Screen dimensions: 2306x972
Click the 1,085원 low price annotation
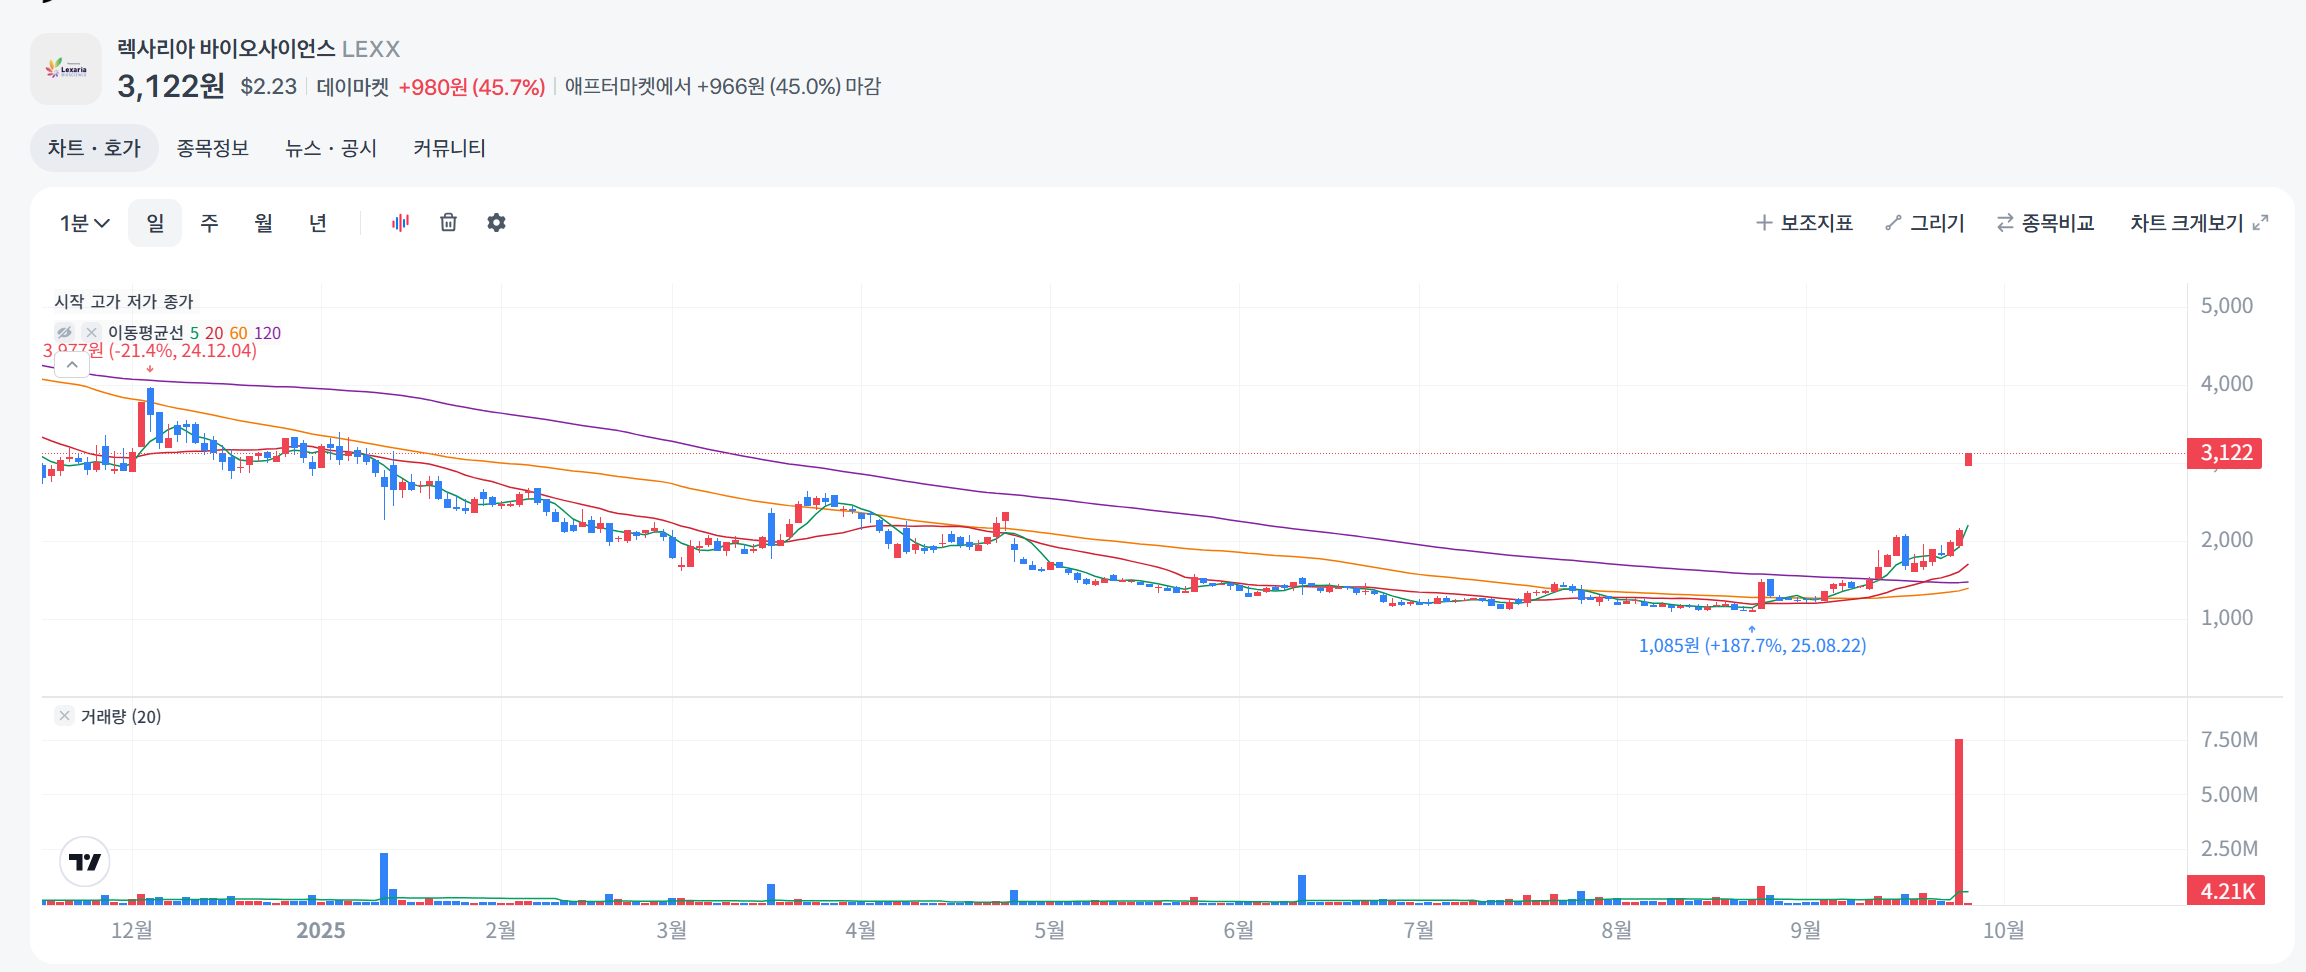click(x=1752, y=646)
